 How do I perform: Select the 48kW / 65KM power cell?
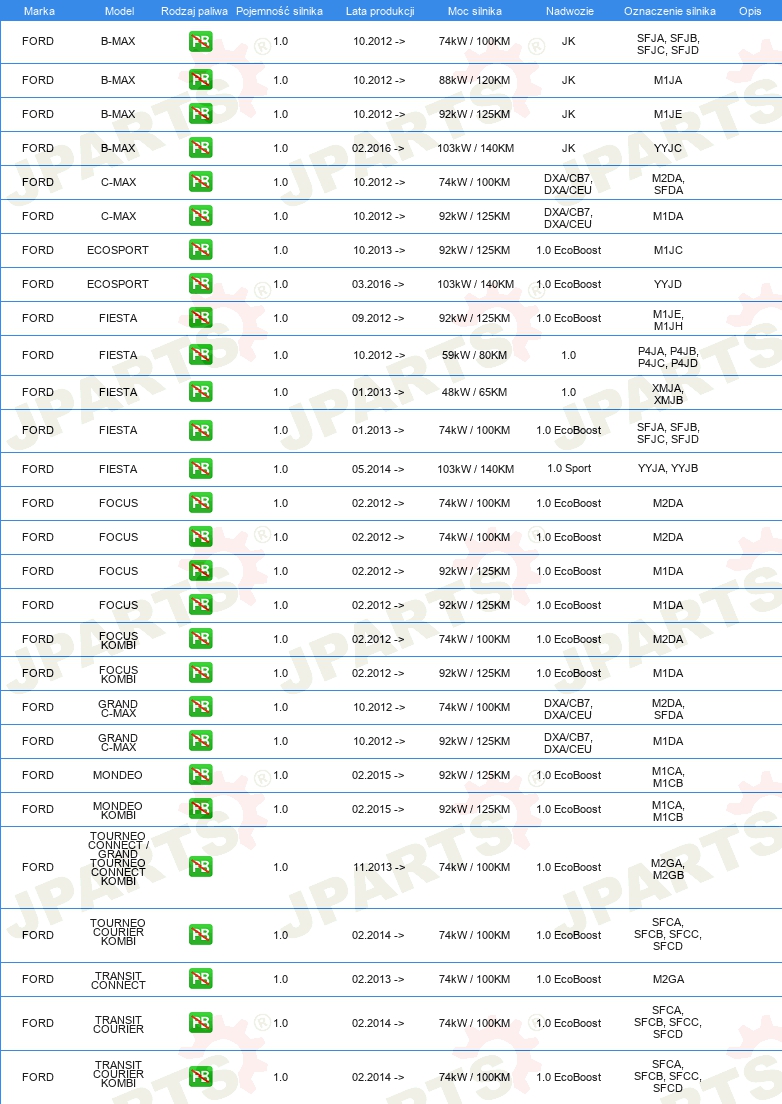click(x=474, y=392)
